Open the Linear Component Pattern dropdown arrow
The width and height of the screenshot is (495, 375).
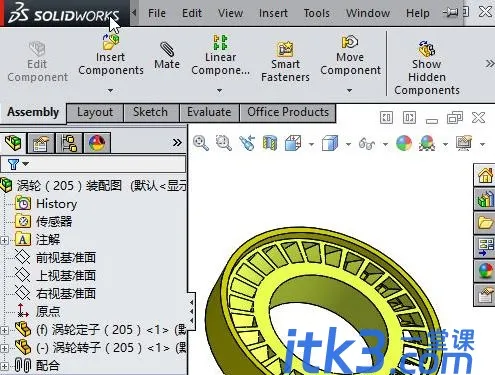219,90
